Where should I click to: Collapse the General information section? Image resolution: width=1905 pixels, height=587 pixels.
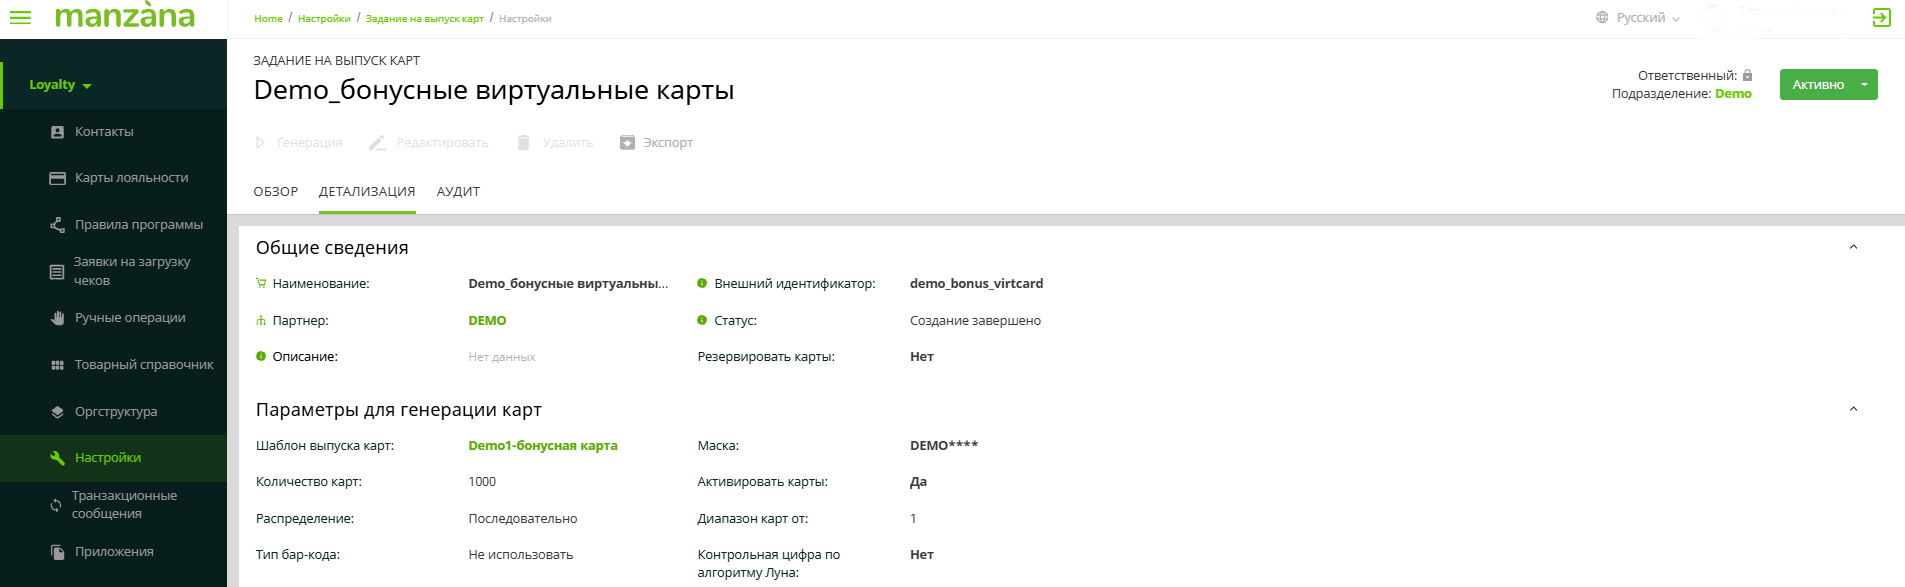point(1853,247)
